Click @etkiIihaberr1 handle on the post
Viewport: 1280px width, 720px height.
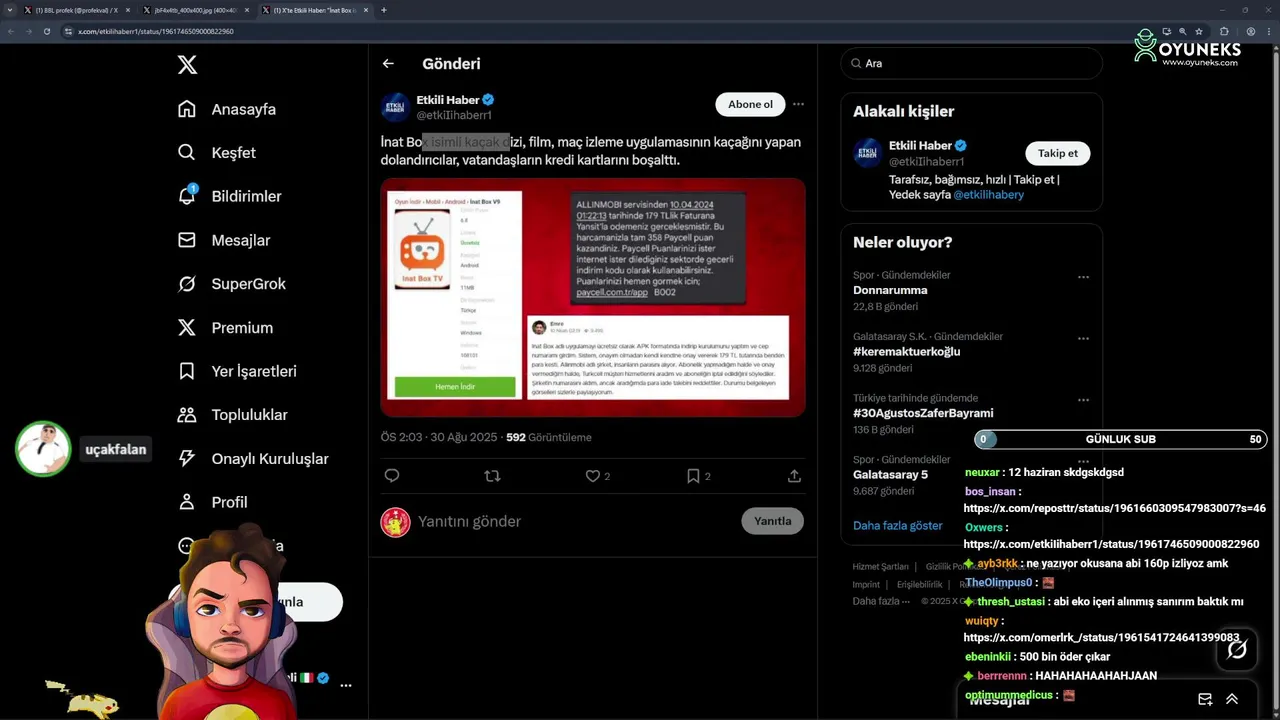click(x=454, y=115)
